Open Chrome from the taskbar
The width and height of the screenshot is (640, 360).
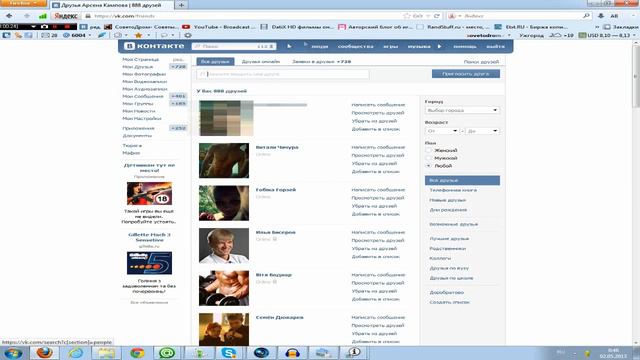click(137, 353)
